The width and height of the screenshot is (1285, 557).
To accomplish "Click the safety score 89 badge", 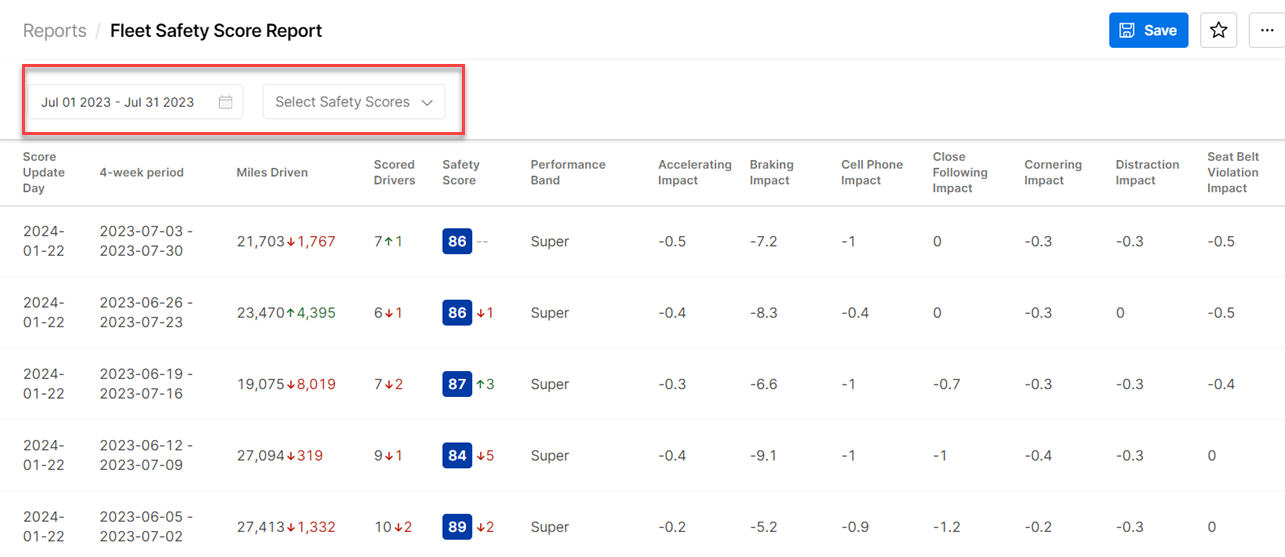I will pyautogui.click(x=457, y=527).
